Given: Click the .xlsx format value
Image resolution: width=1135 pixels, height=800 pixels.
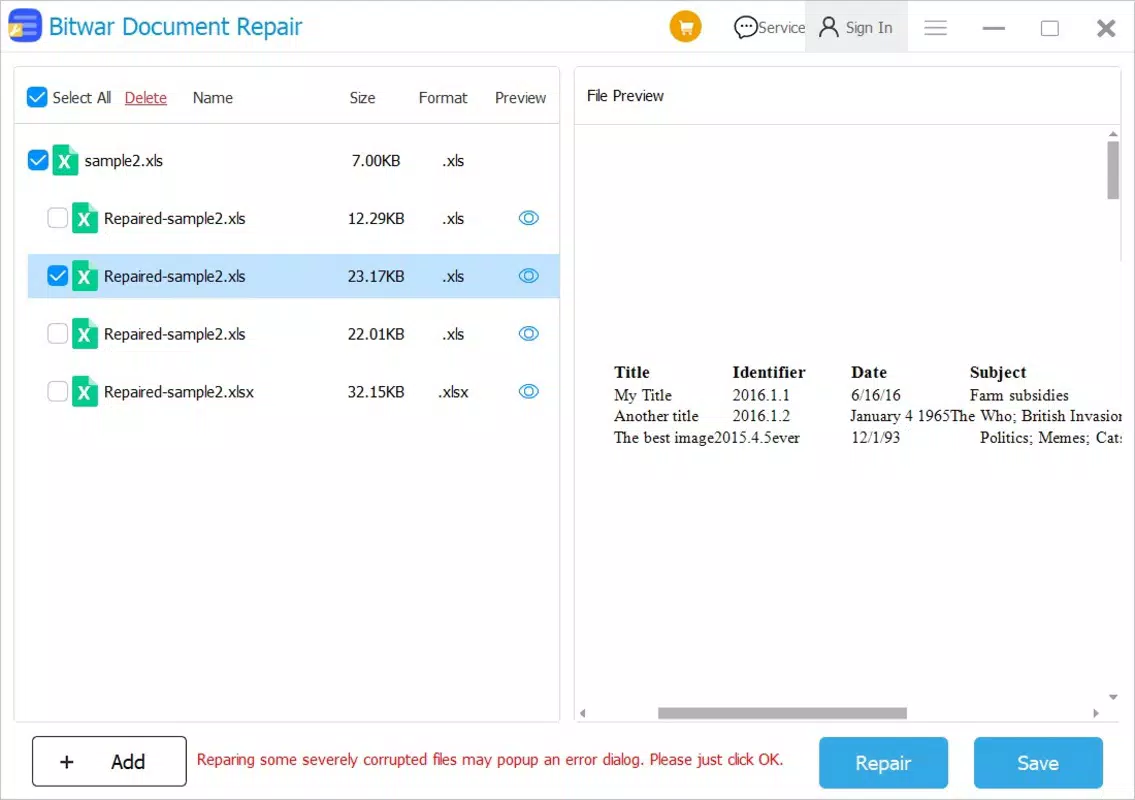Looking at the screenshot, I should pos(453,392).
